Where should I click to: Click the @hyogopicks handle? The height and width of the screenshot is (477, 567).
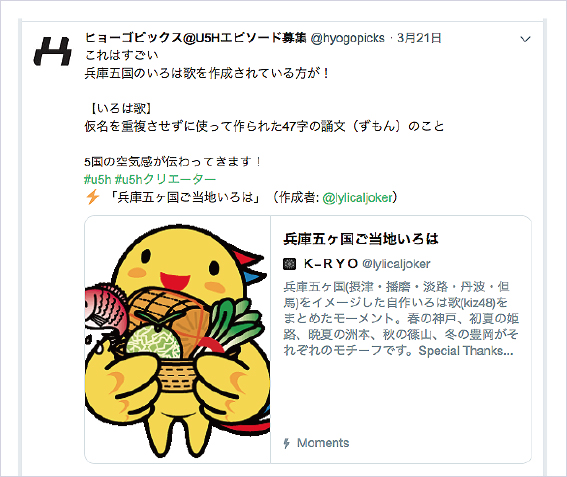click(x=348, y=38)
